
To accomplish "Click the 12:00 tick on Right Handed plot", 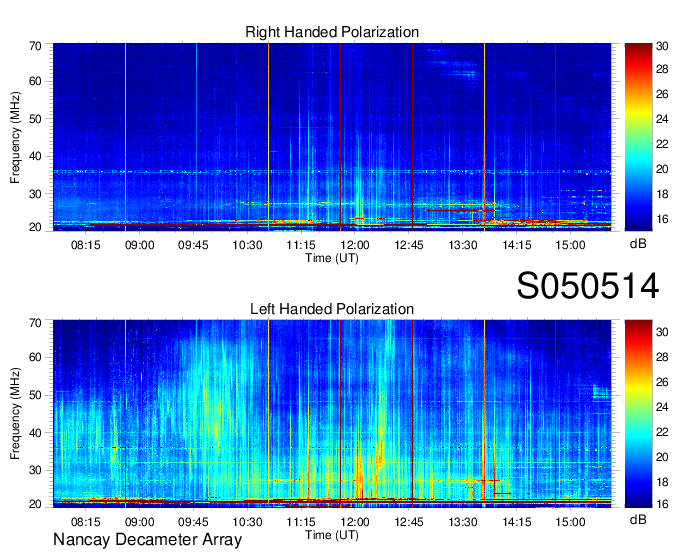I will point(355,245).
